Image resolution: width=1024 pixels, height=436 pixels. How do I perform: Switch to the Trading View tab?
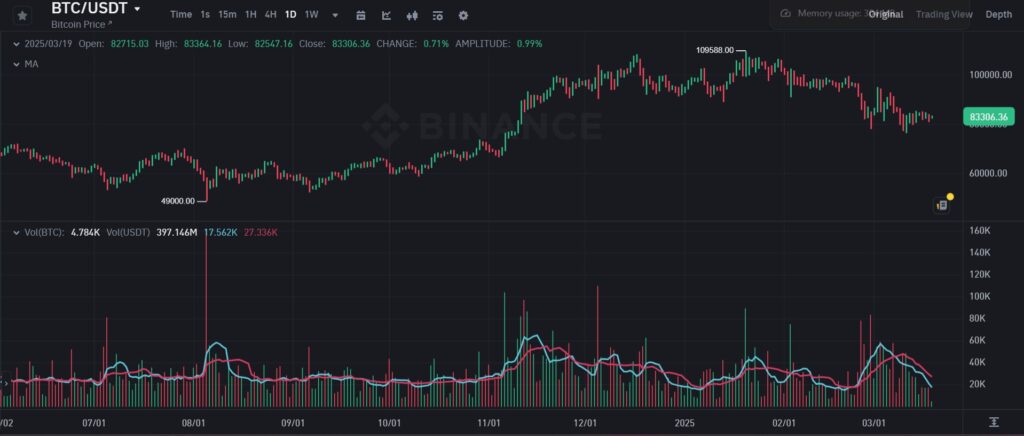tap(943, 14)
